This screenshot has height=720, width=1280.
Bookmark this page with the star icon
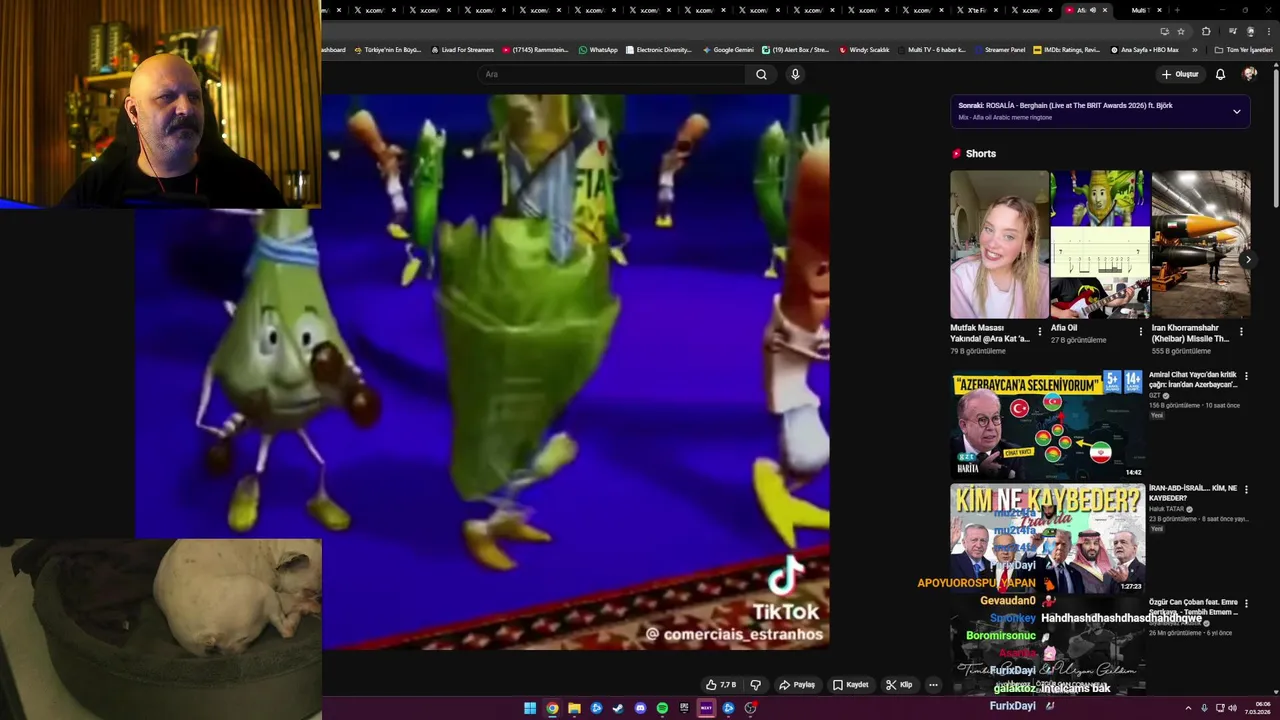pos(1181,31)
